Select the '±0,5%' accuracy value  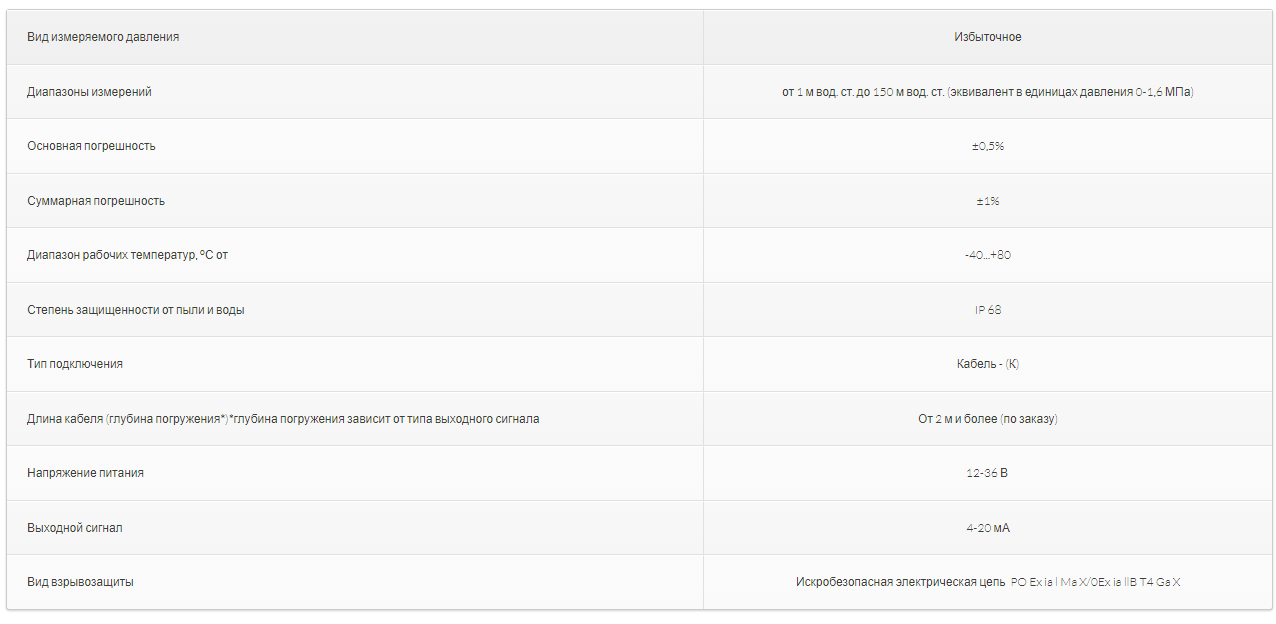tap(987, 146)
